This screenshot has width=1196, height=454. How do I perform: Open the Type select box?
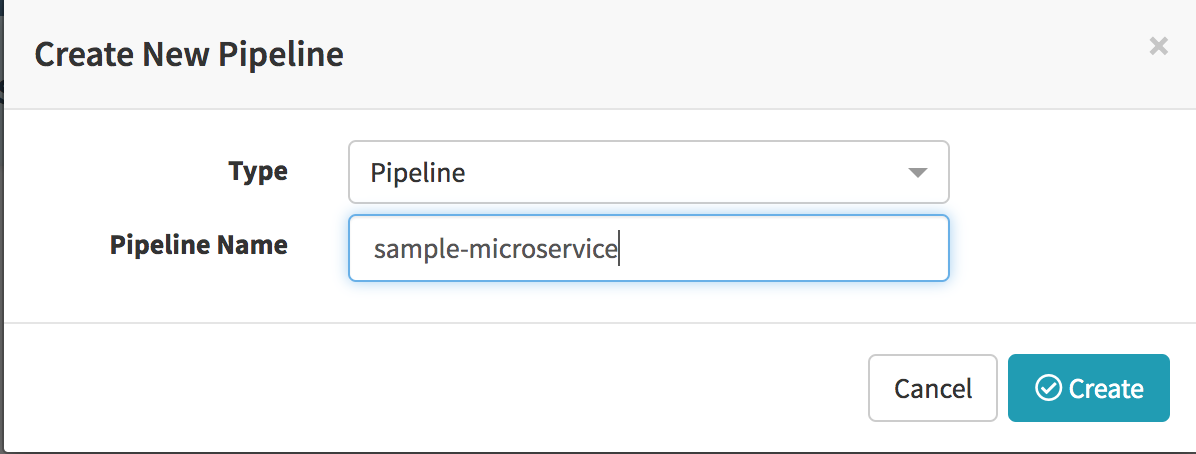point(648,173)
